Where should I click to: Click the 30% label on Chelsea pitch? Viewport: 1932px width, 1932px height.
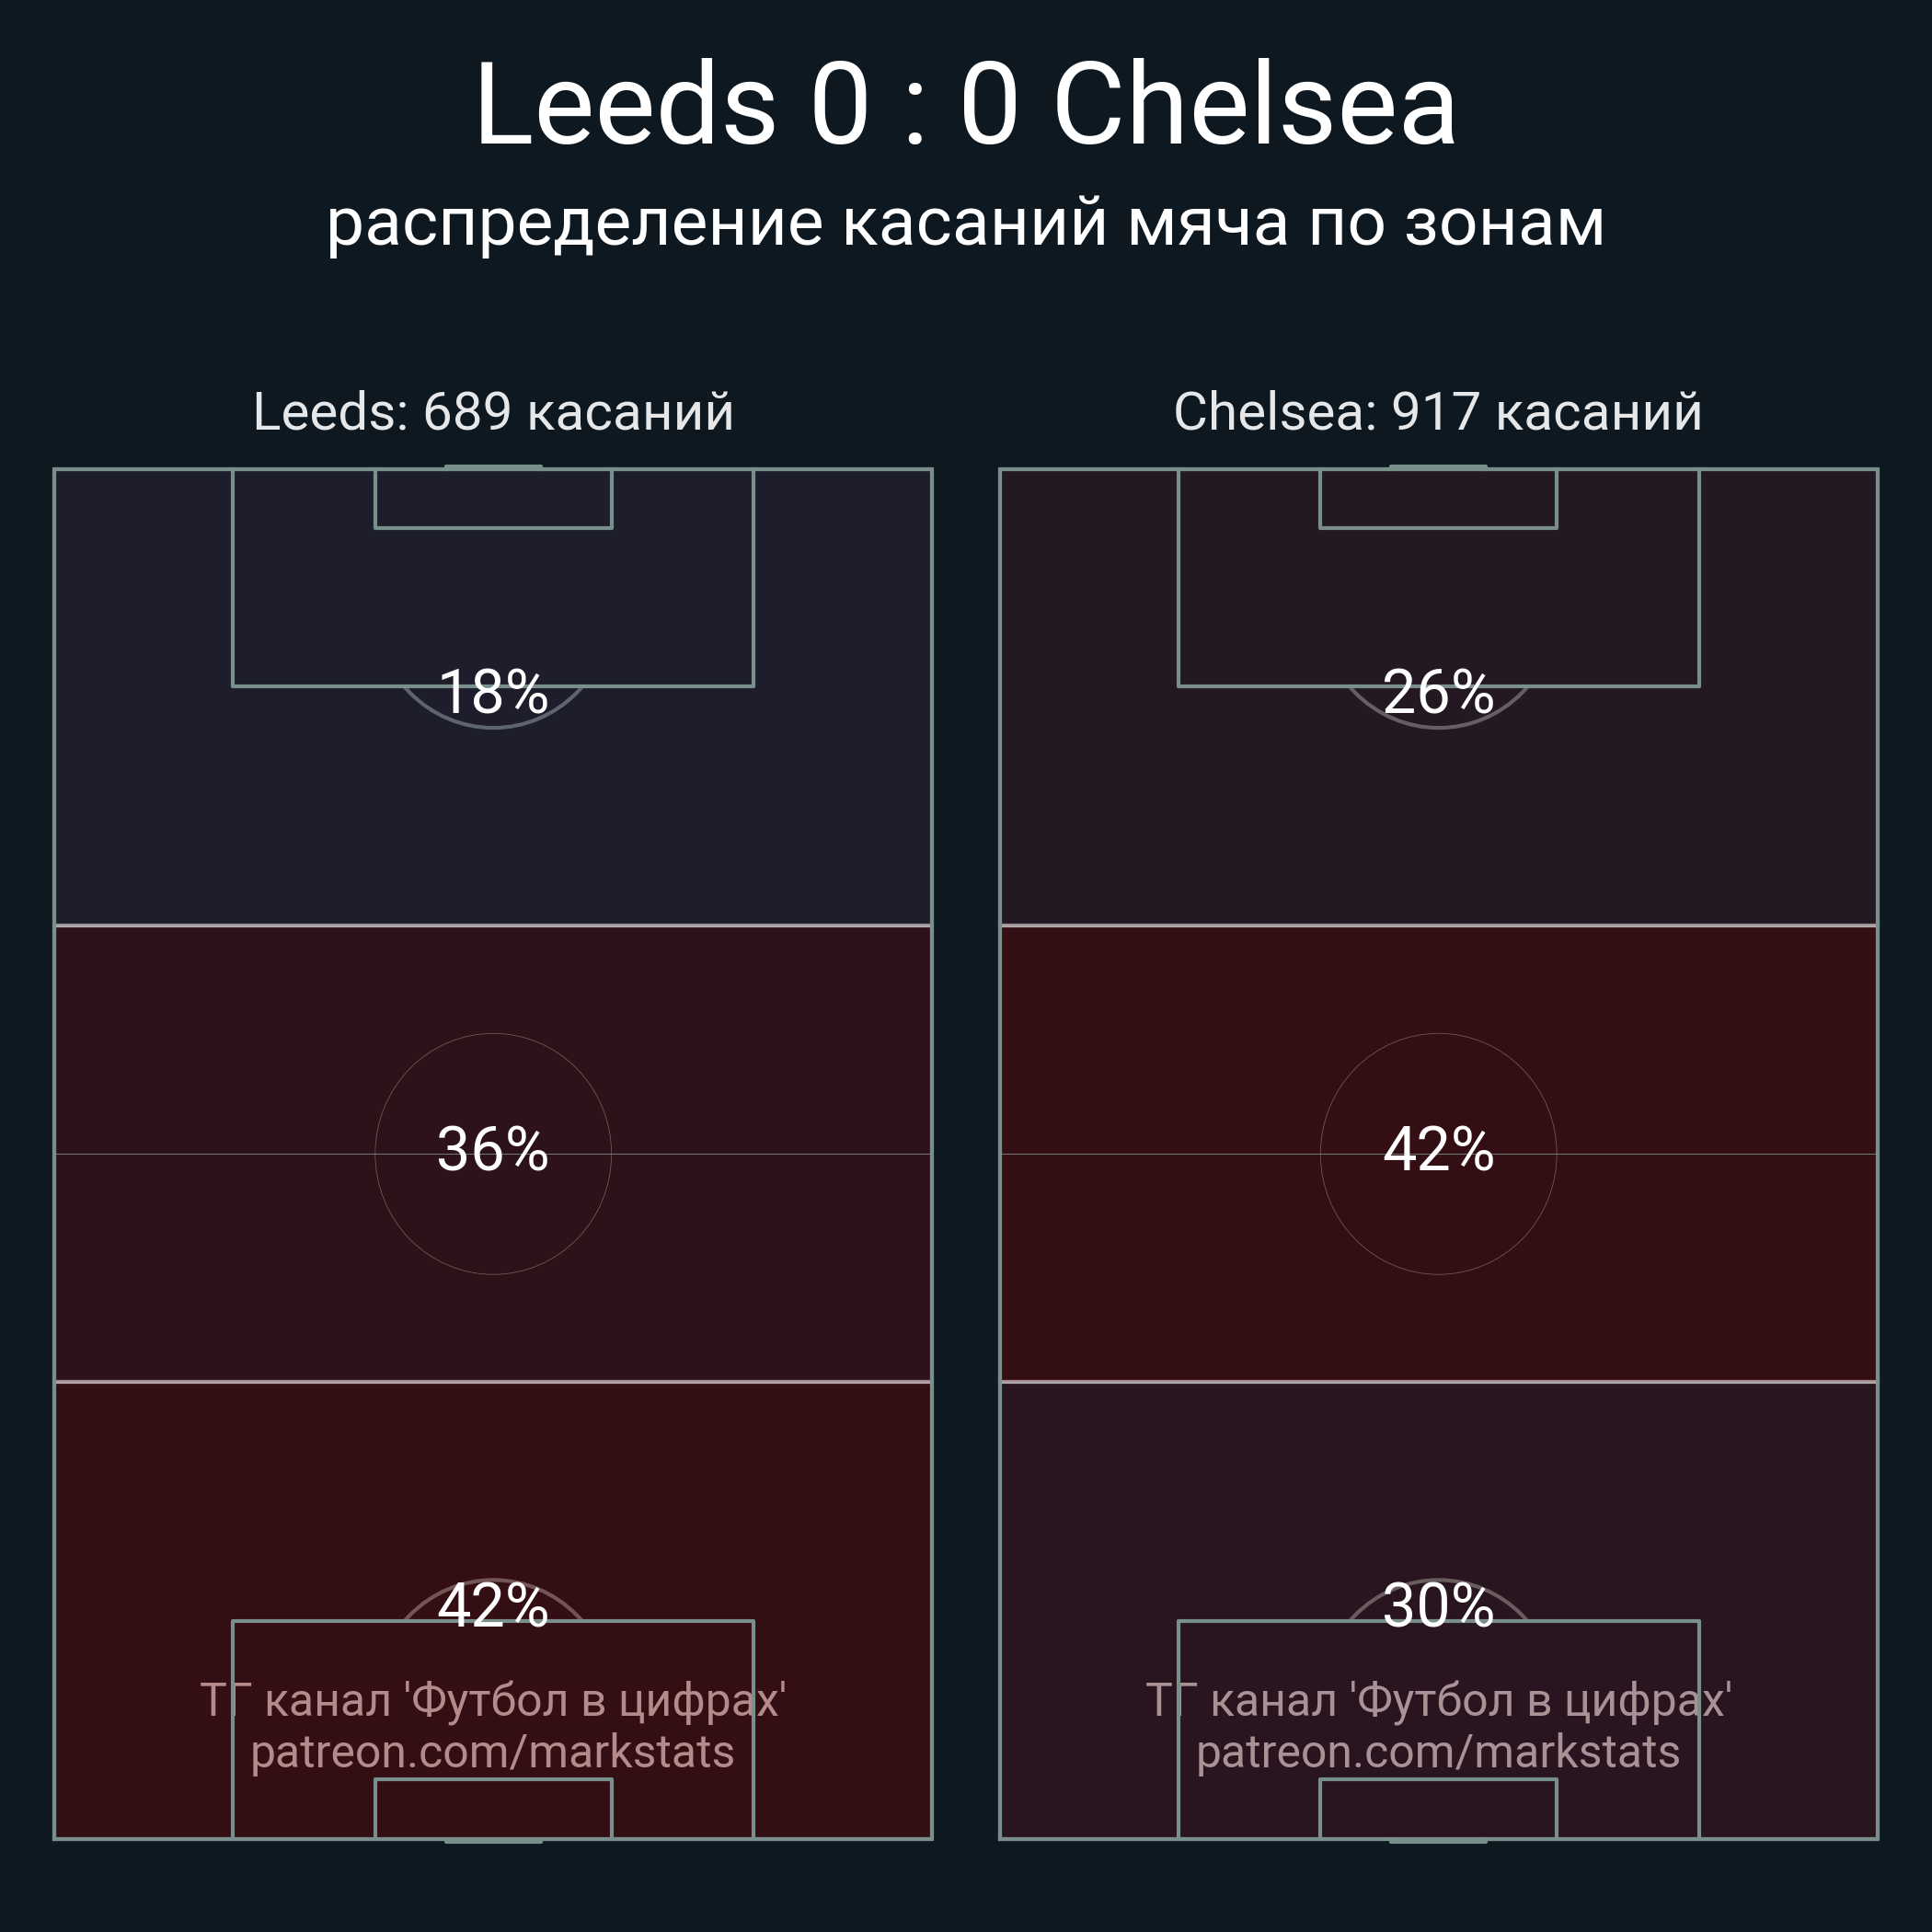point(1438,1606)
